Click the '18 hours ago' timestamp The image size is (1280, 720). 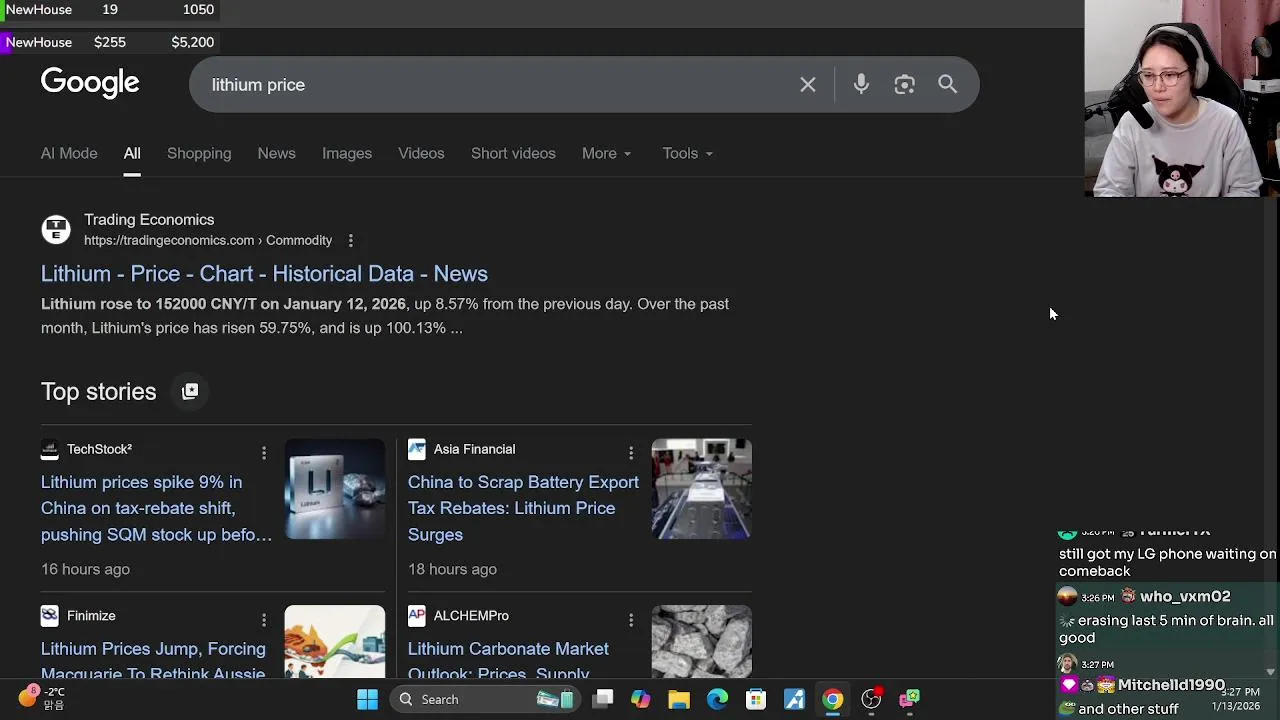(x=452, y=569)
